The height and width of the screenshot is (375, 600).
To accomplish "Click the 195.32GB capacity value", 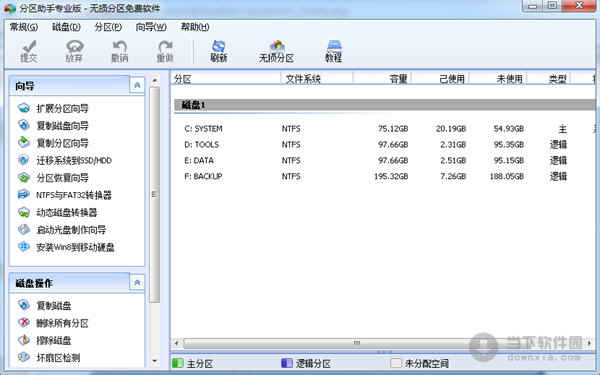I will 391,176.
